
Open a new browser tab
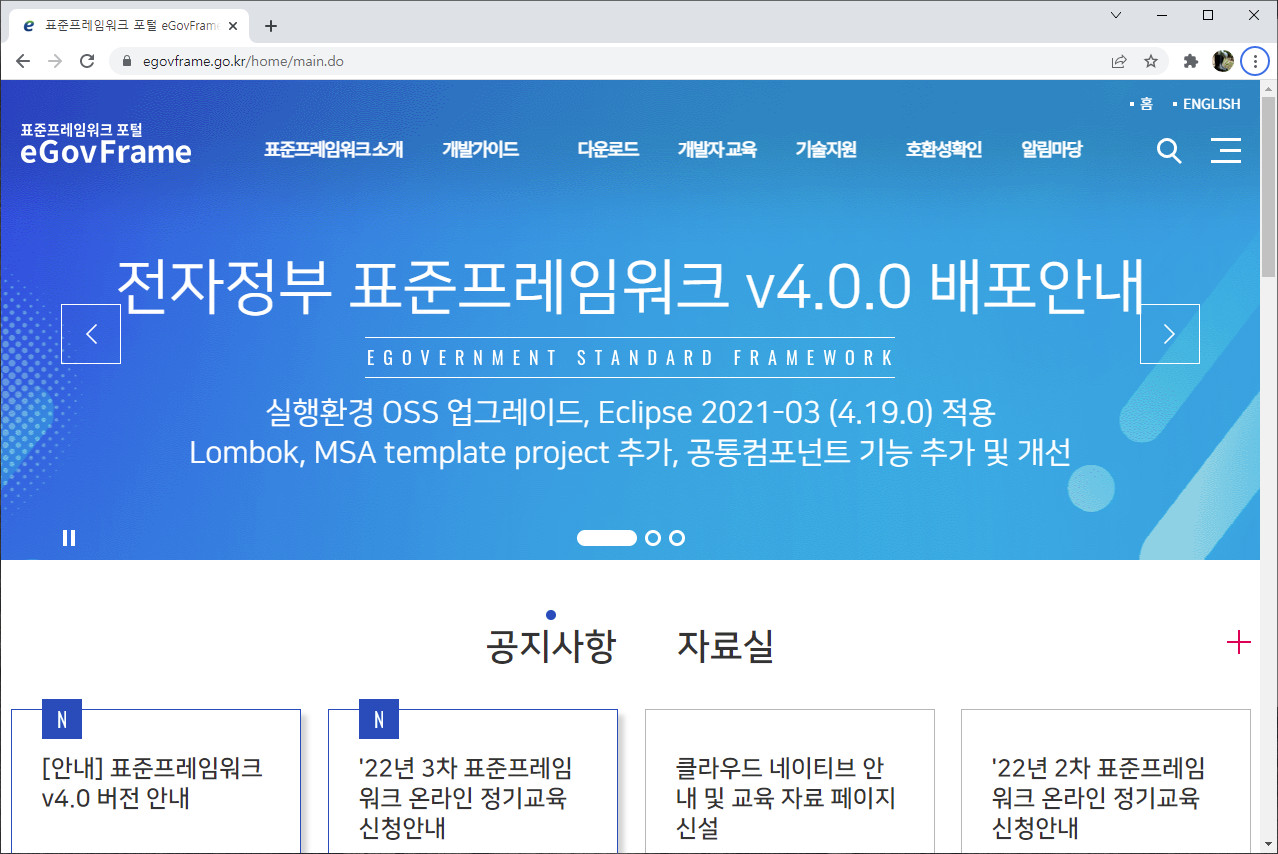click(270, 26)
